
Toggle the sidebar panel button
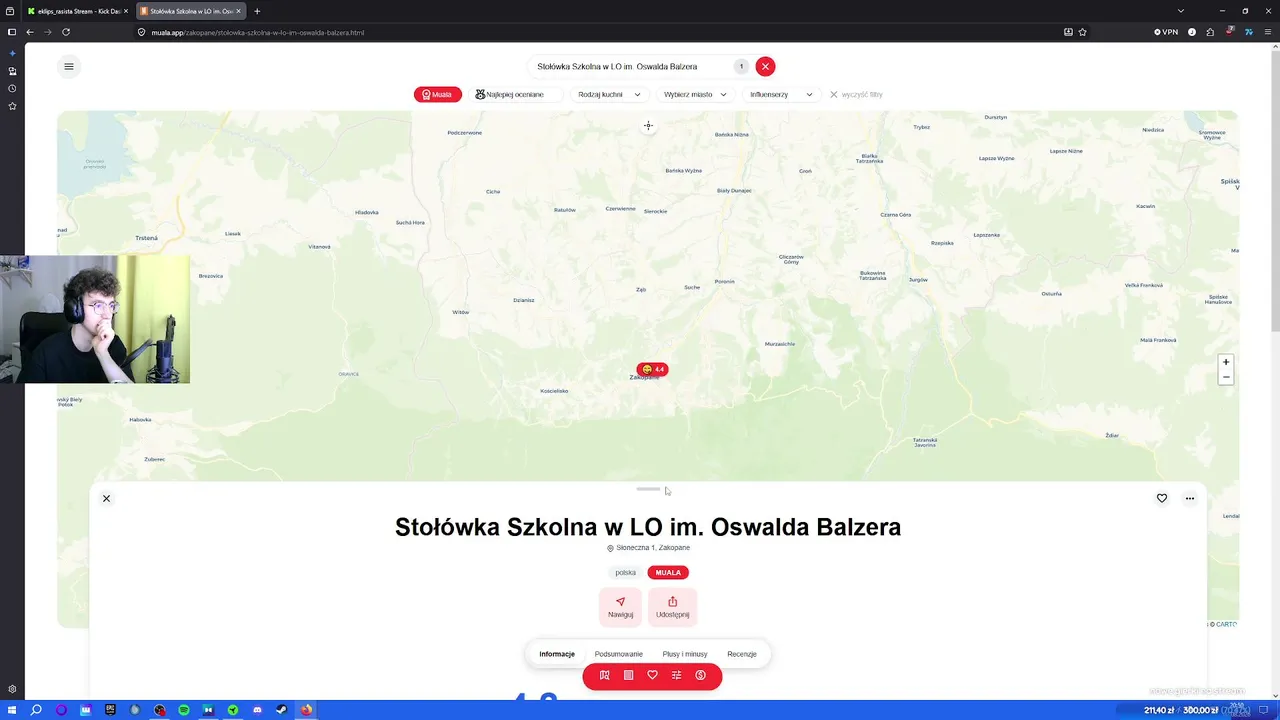[12, 32]
